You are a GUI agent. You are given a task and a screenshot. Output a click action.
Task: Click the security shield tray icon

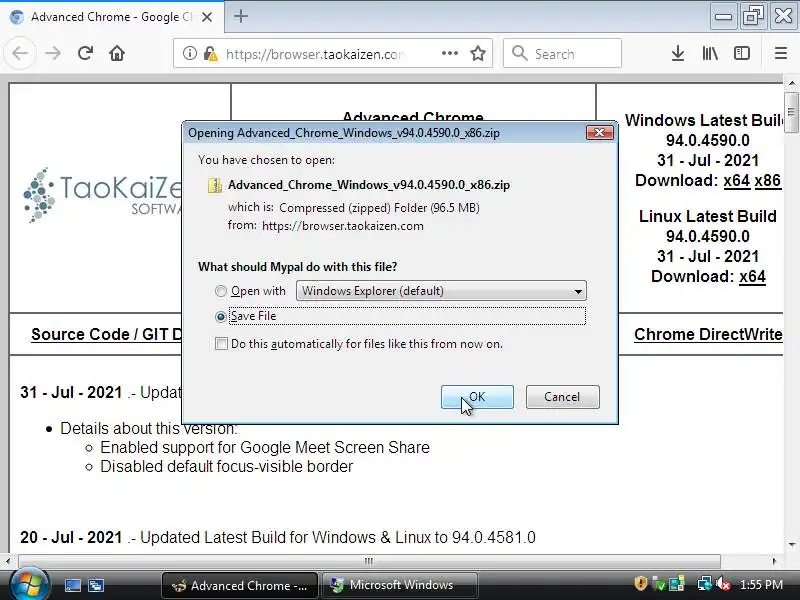coord(640,583)
